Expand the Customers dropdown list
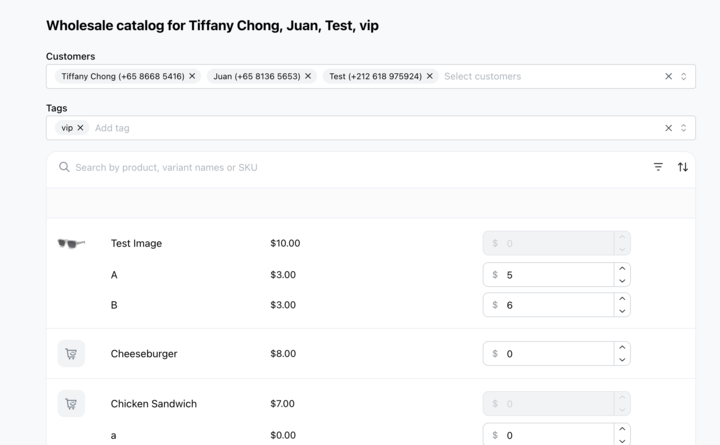Viewport: 720px width, 445px height. [683, 76]
